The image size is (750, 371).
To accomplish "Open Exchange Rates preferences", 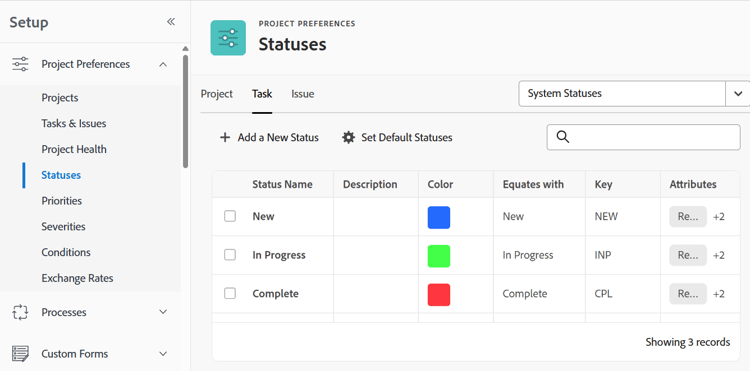I will point(77,278).
